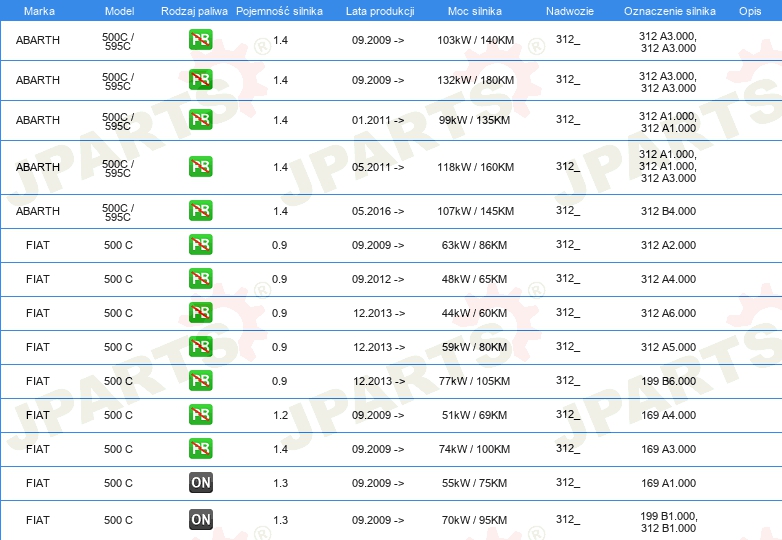Click engine code 169 A1.000
This screenshot has width=782, height=540.
668,483
